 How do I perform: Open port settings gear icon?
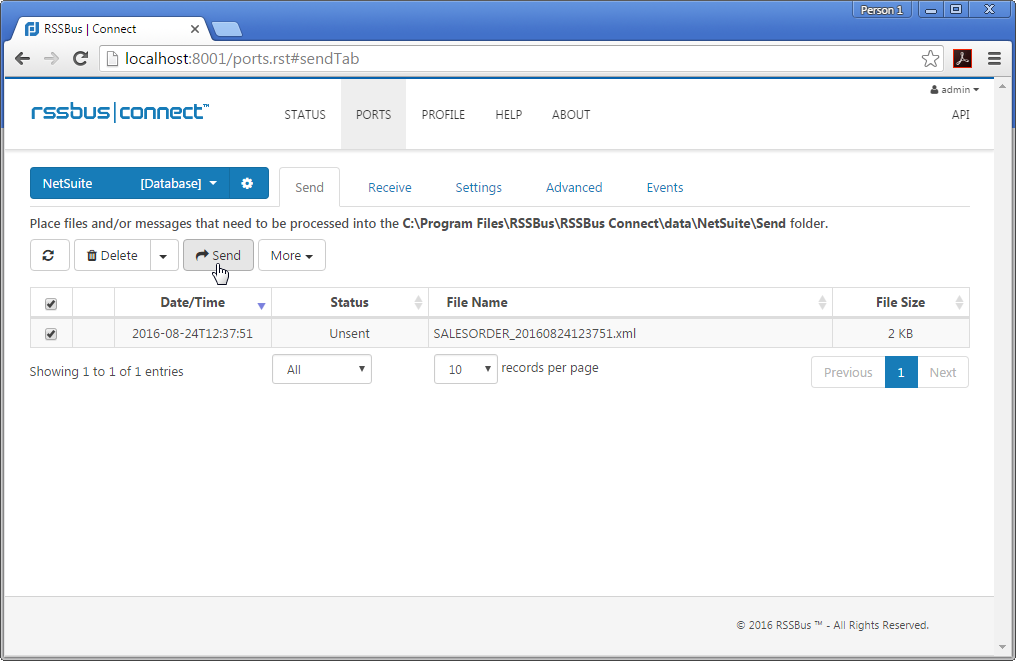click(248, 184)
